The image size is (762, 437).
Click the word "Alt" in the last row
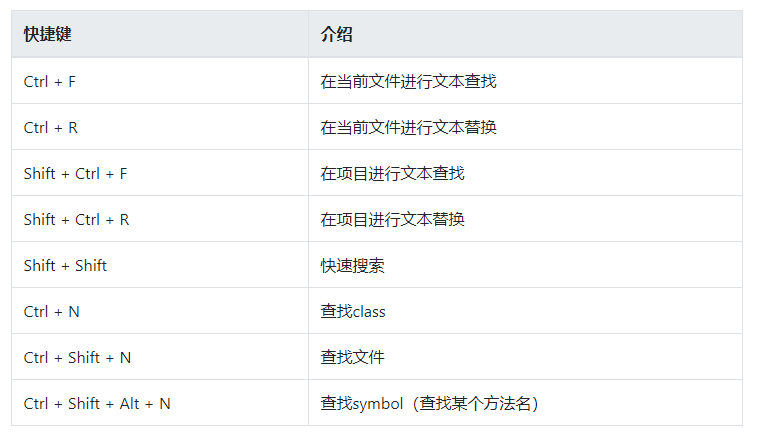130,403
